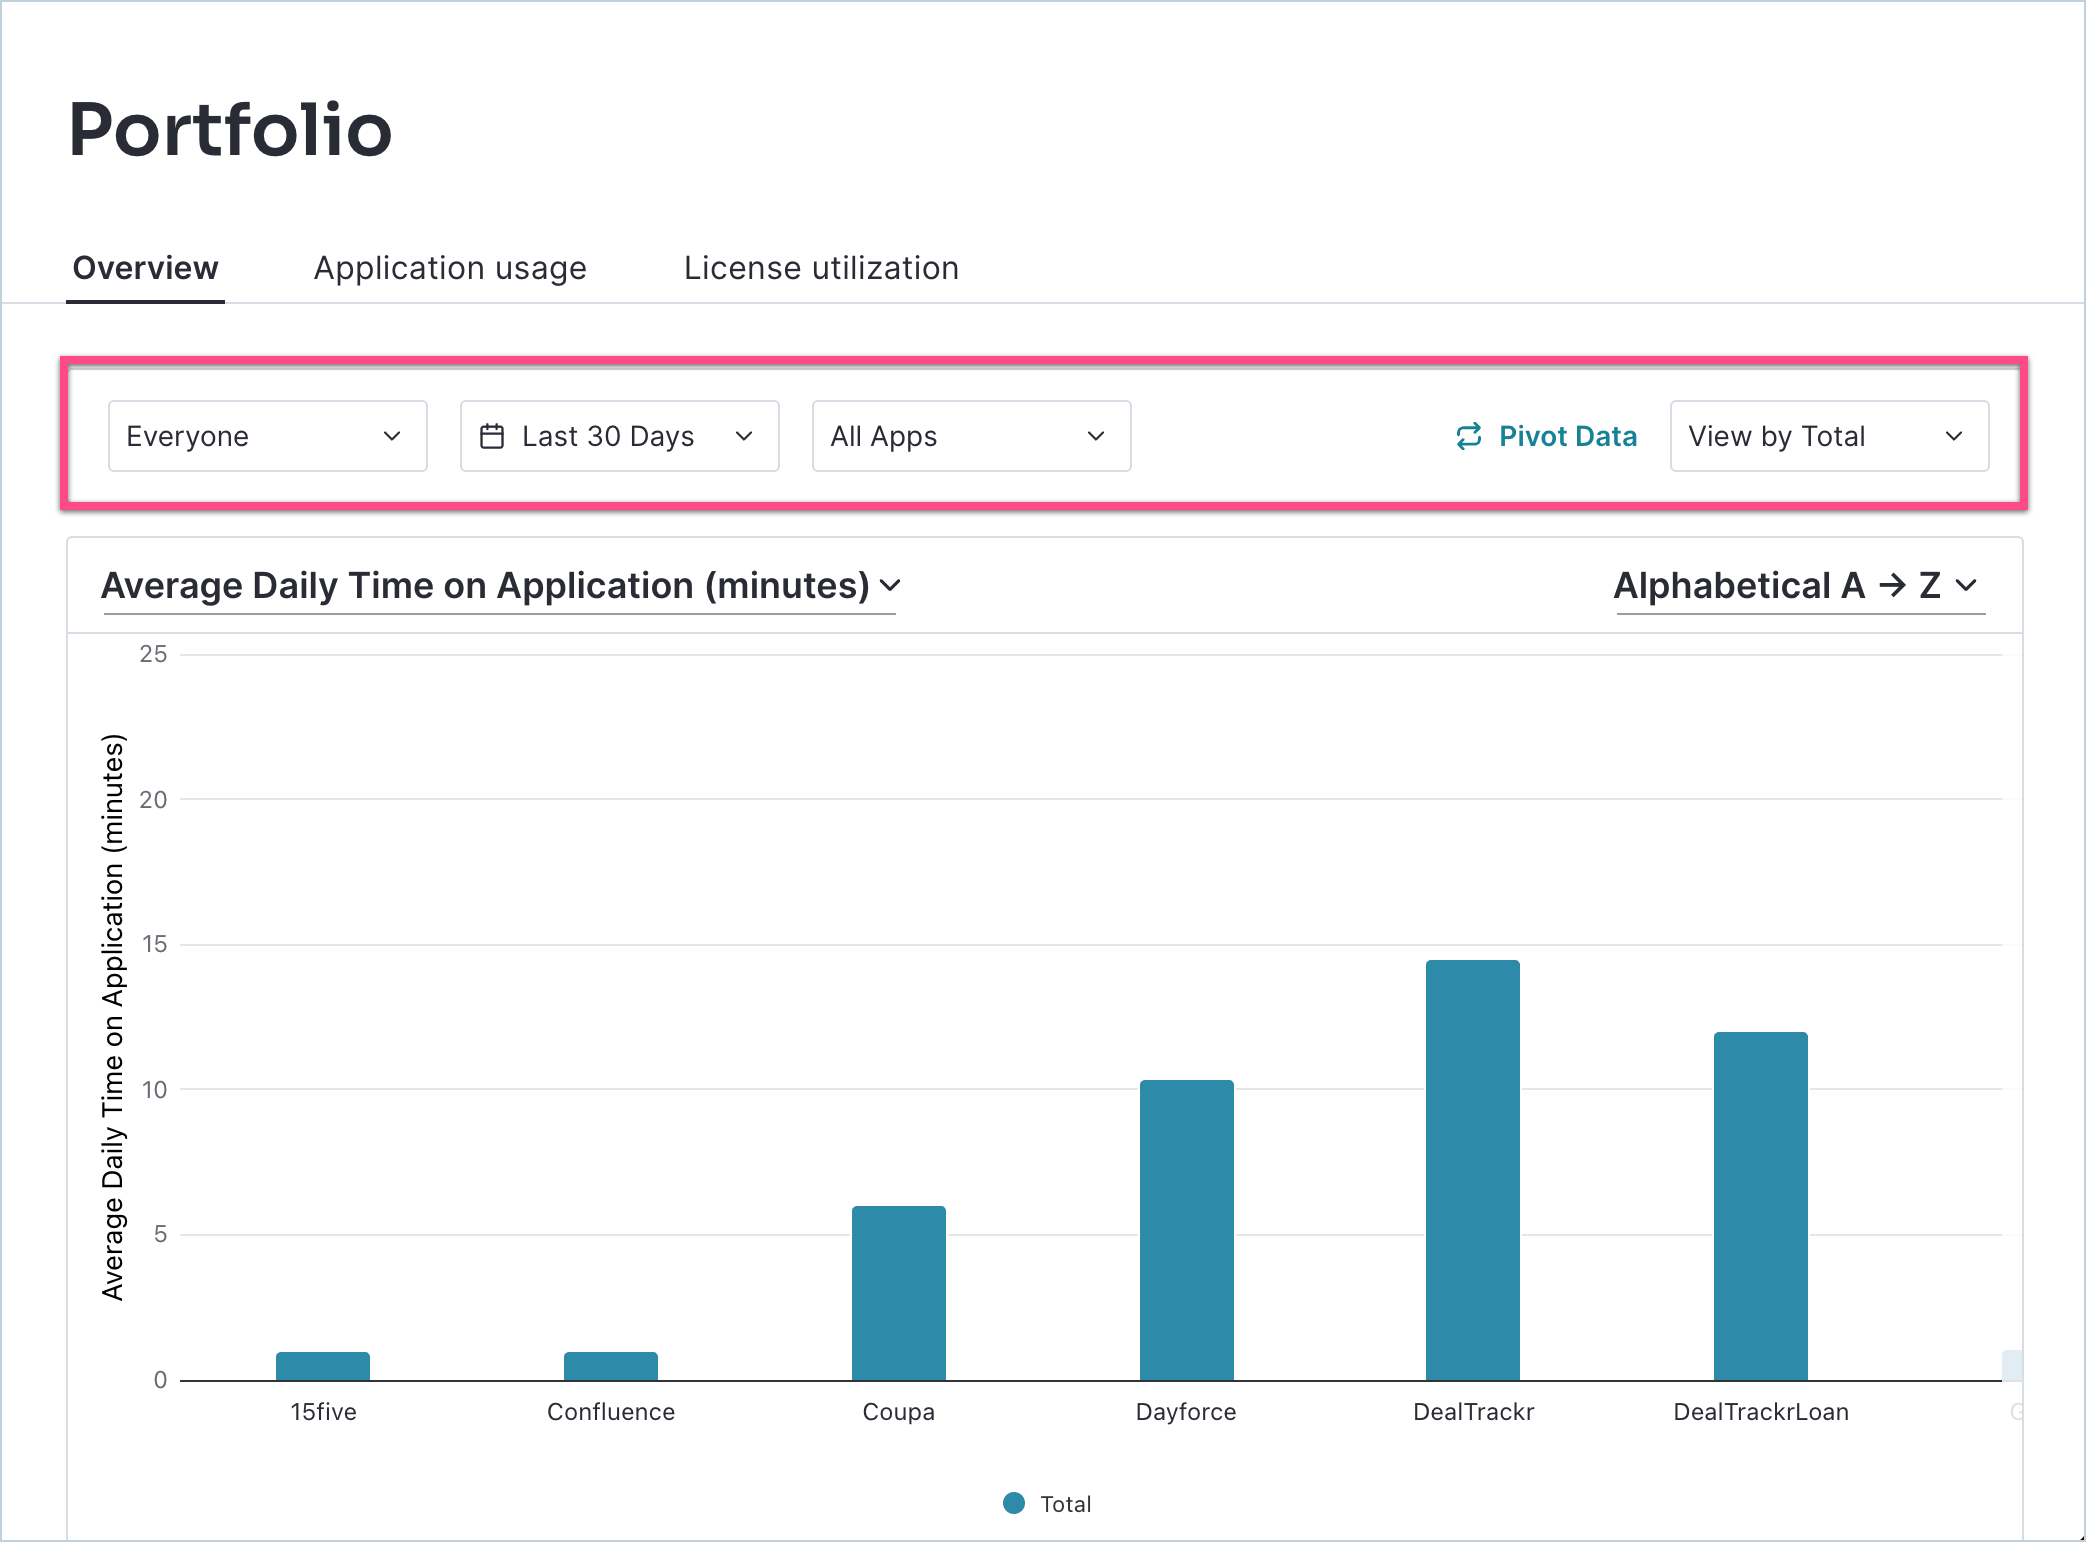Open the Alphabetical A → Z sort selector
The width and height of the screenshot is (2086, 1542).
click(x=1798, y=586)
